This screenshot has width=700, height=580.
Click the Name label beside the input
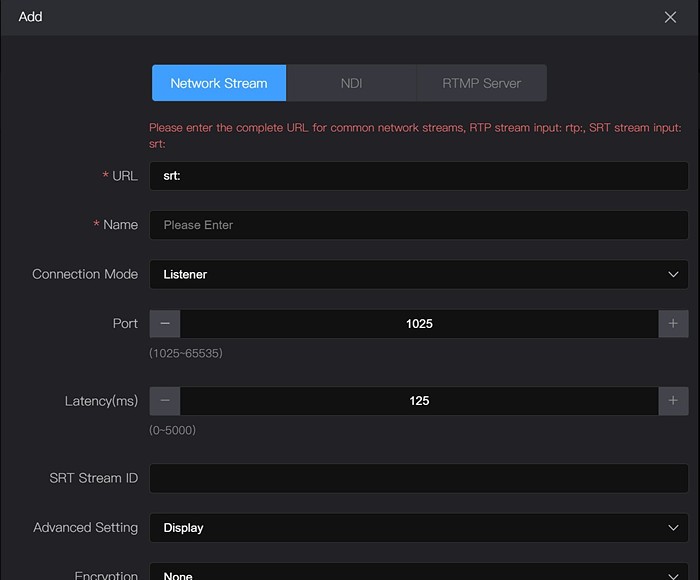click(x=120, y=225)
